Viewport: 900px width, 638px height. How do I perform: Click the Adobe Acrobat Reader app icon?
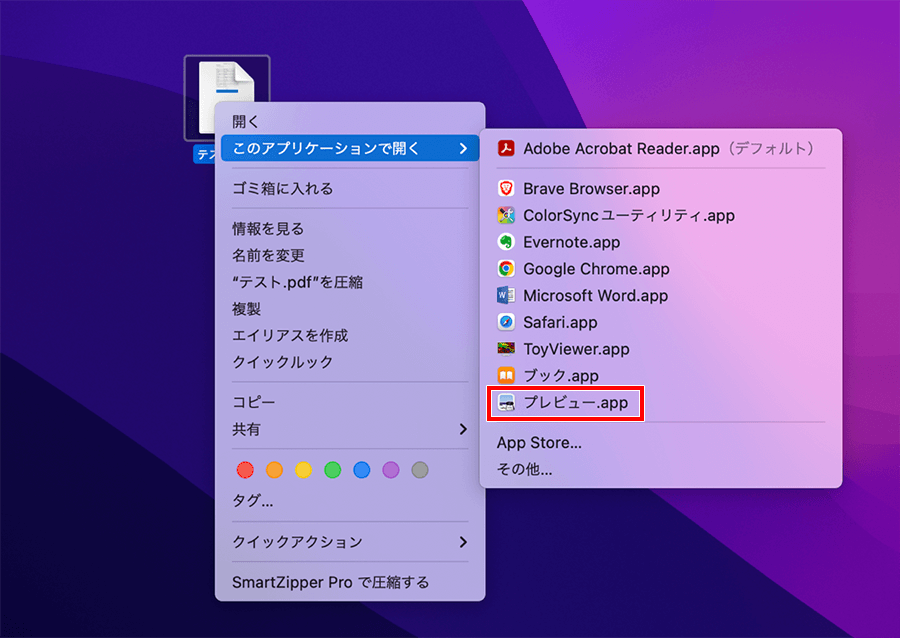[506, 149]
